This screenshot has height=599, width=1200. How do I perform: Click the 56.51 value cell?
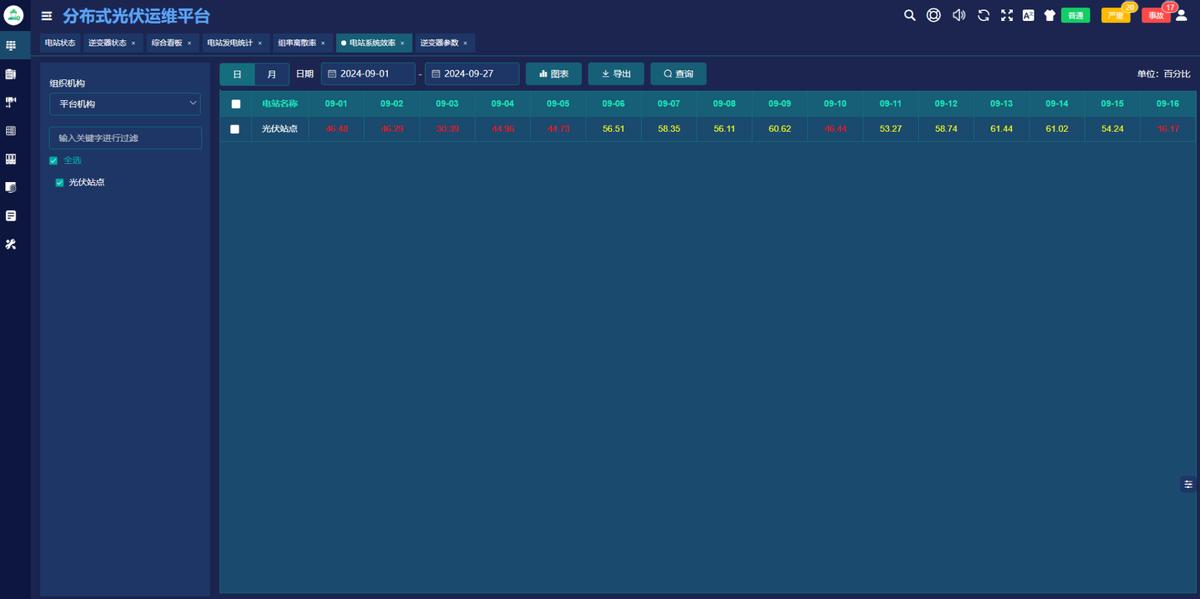[x=614, y=129]
